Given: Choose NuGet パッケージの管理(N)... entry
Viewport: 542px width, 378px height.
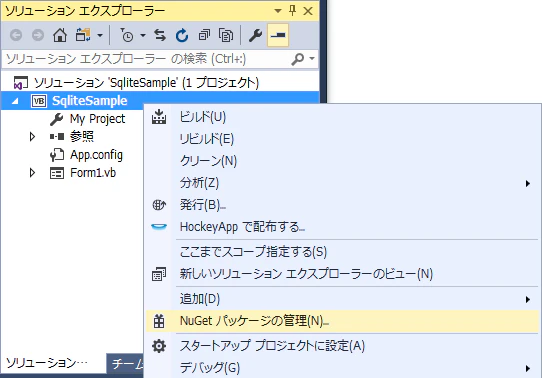Looking at the screenshot, I should (x=342, y=321).
